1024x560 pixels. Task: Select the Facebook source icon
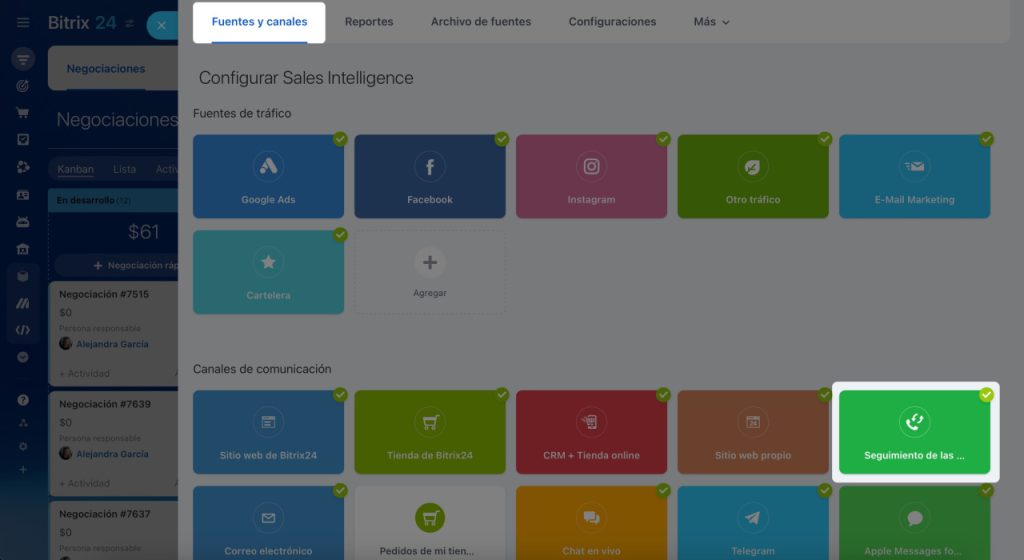click(430, 167)
